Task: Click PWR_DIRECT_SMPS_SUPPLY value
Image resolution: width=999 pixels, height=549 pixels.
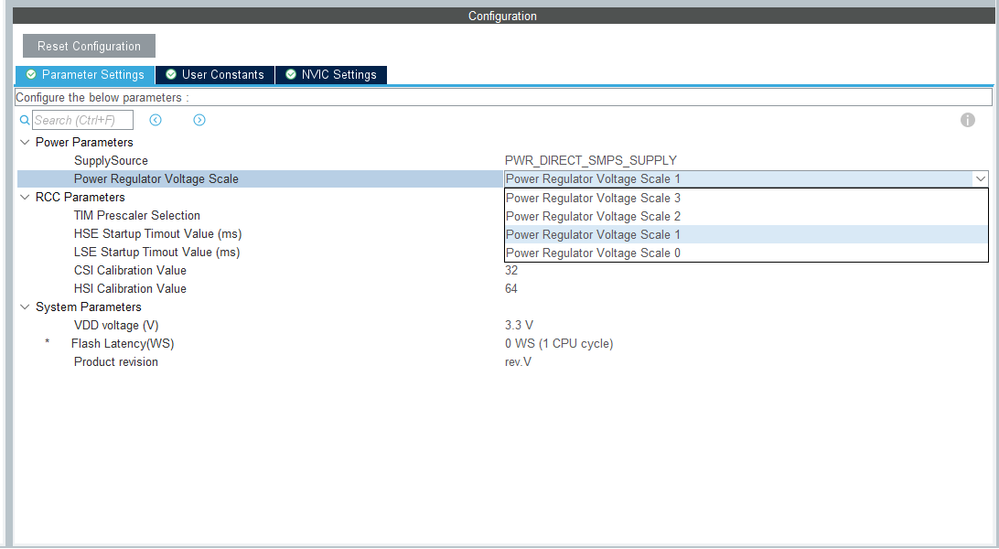Action: coord(591,160)
